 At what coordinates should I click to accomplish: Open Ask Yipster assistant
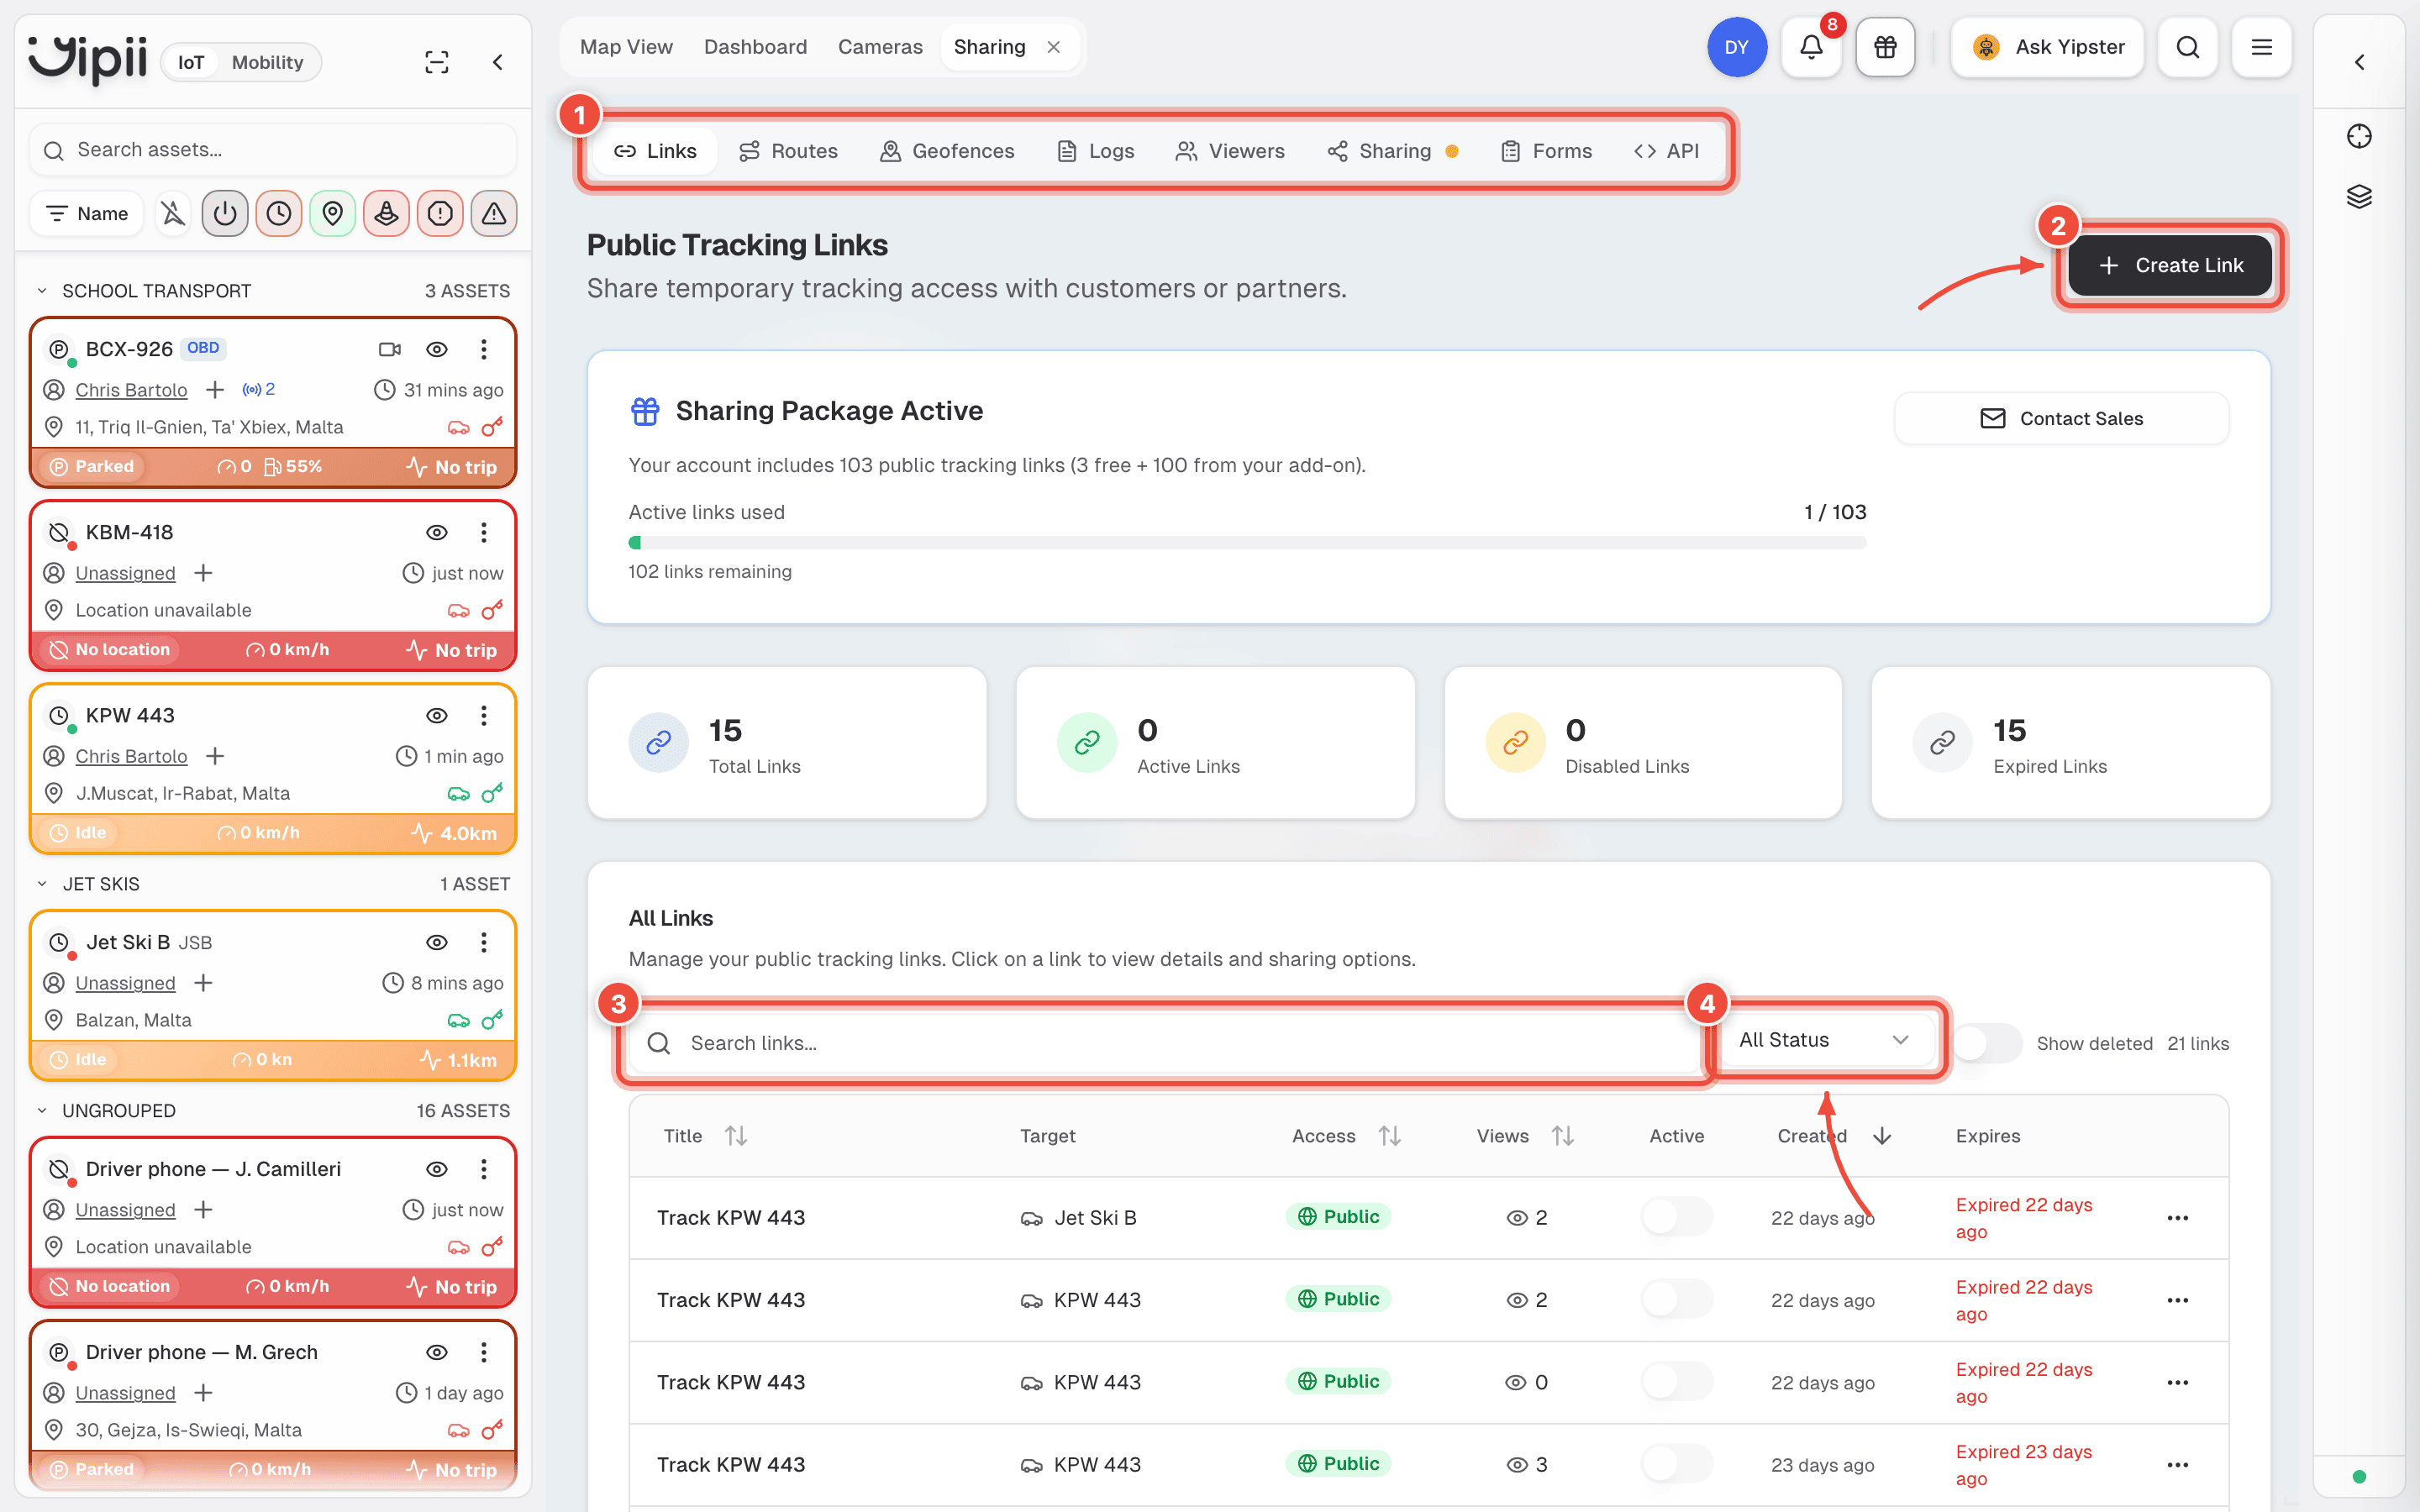click(2047, 47)
